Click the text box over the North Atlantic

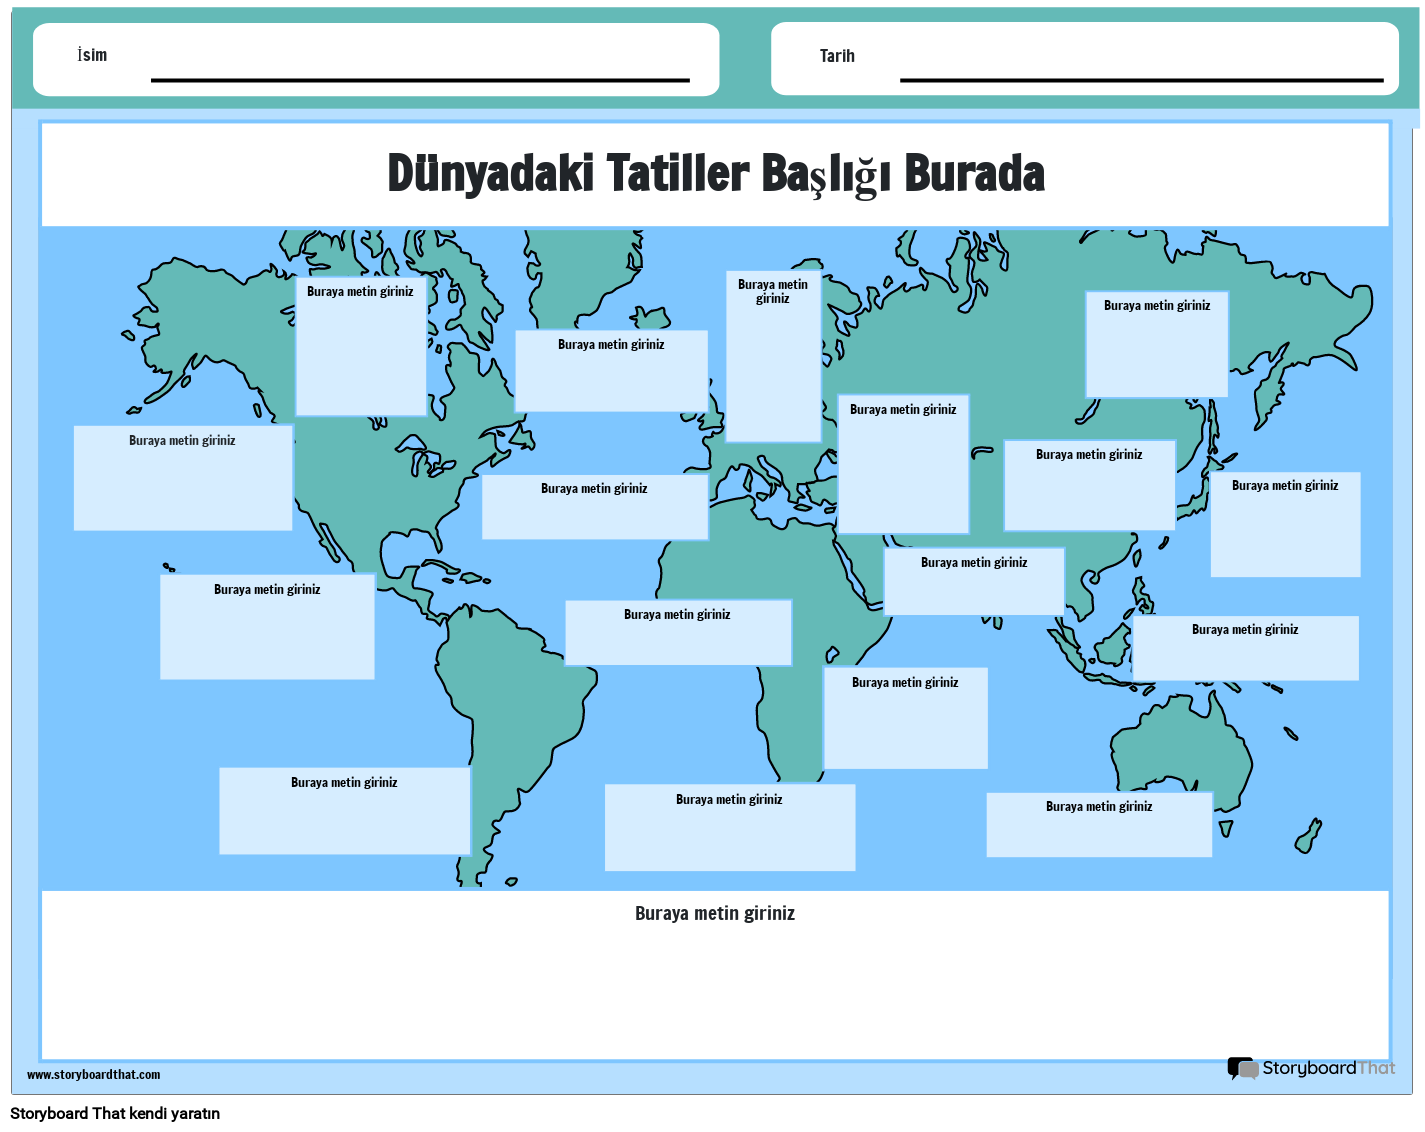[x=595, y=507]
